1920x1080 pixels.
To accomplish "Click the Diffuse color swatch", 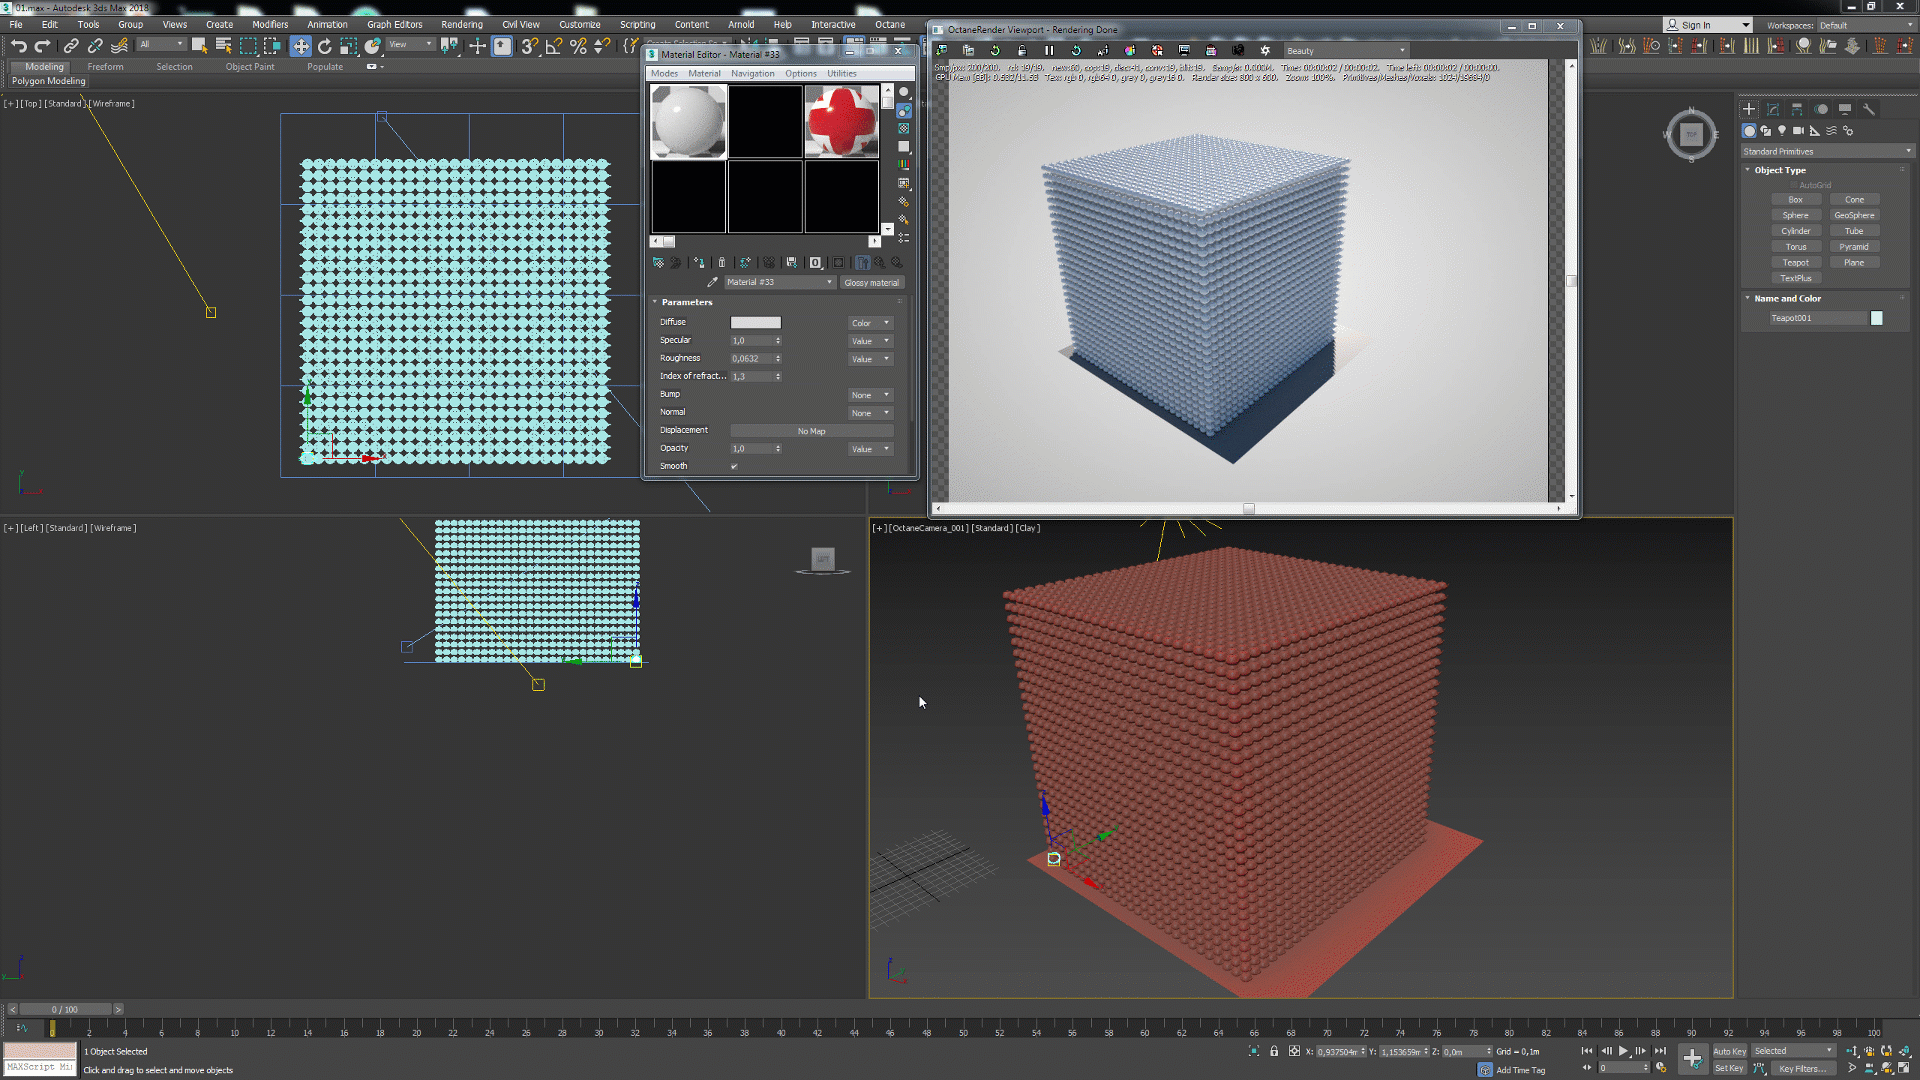I will point(755,322).
